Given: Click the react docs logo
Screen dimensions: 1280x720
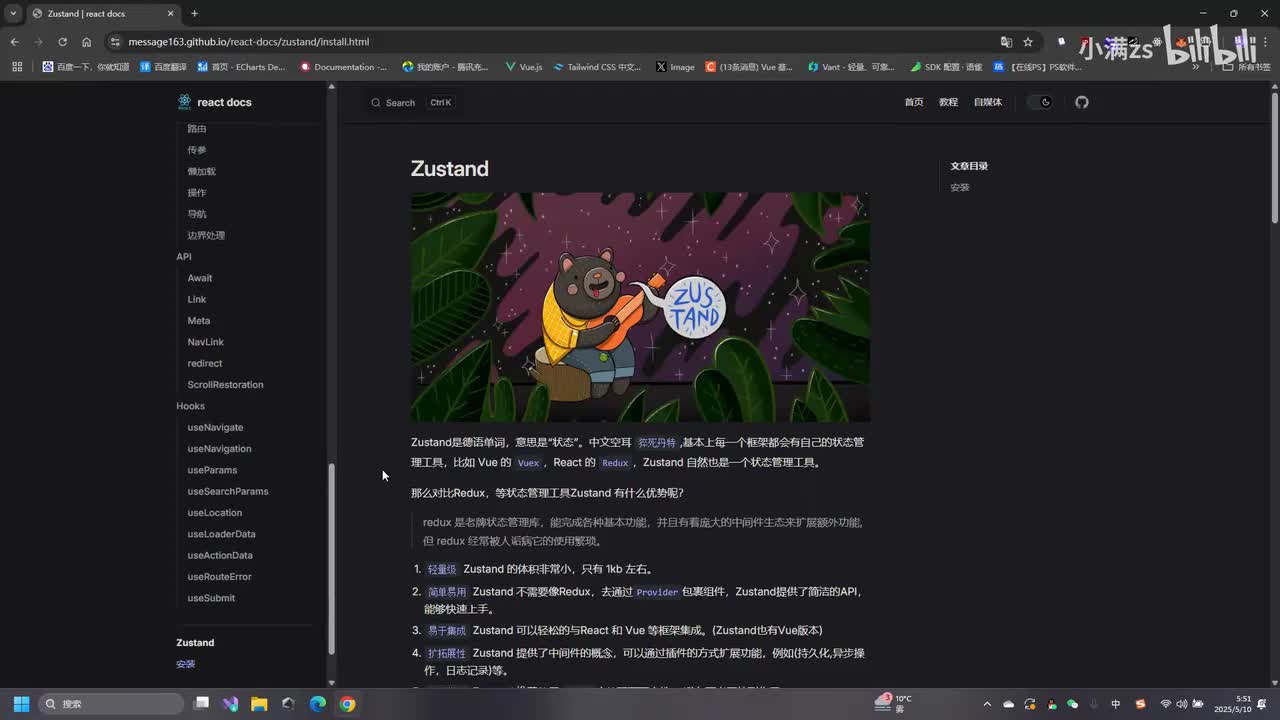Looking at the screenshot, I should [214, 102].
